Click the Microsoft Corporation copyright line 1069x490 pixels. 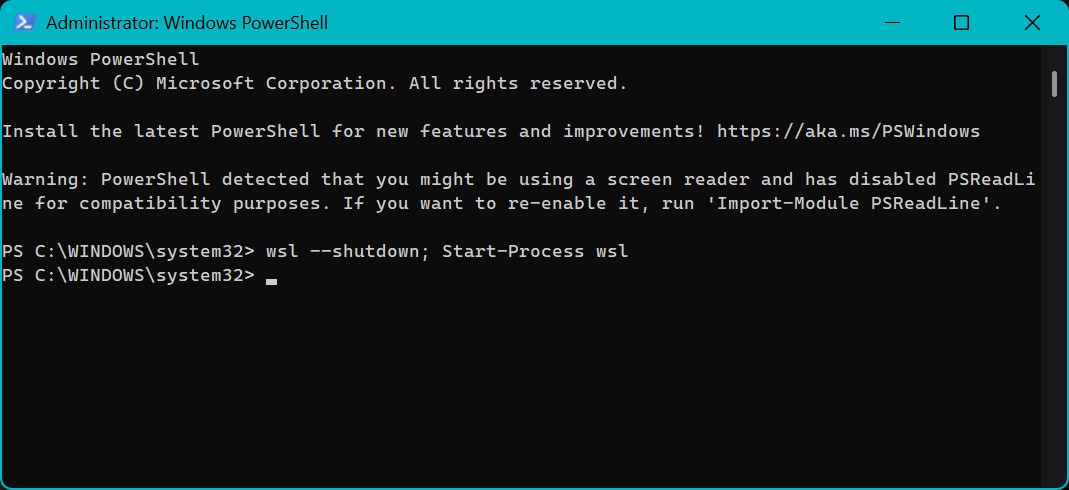[314, 84]
